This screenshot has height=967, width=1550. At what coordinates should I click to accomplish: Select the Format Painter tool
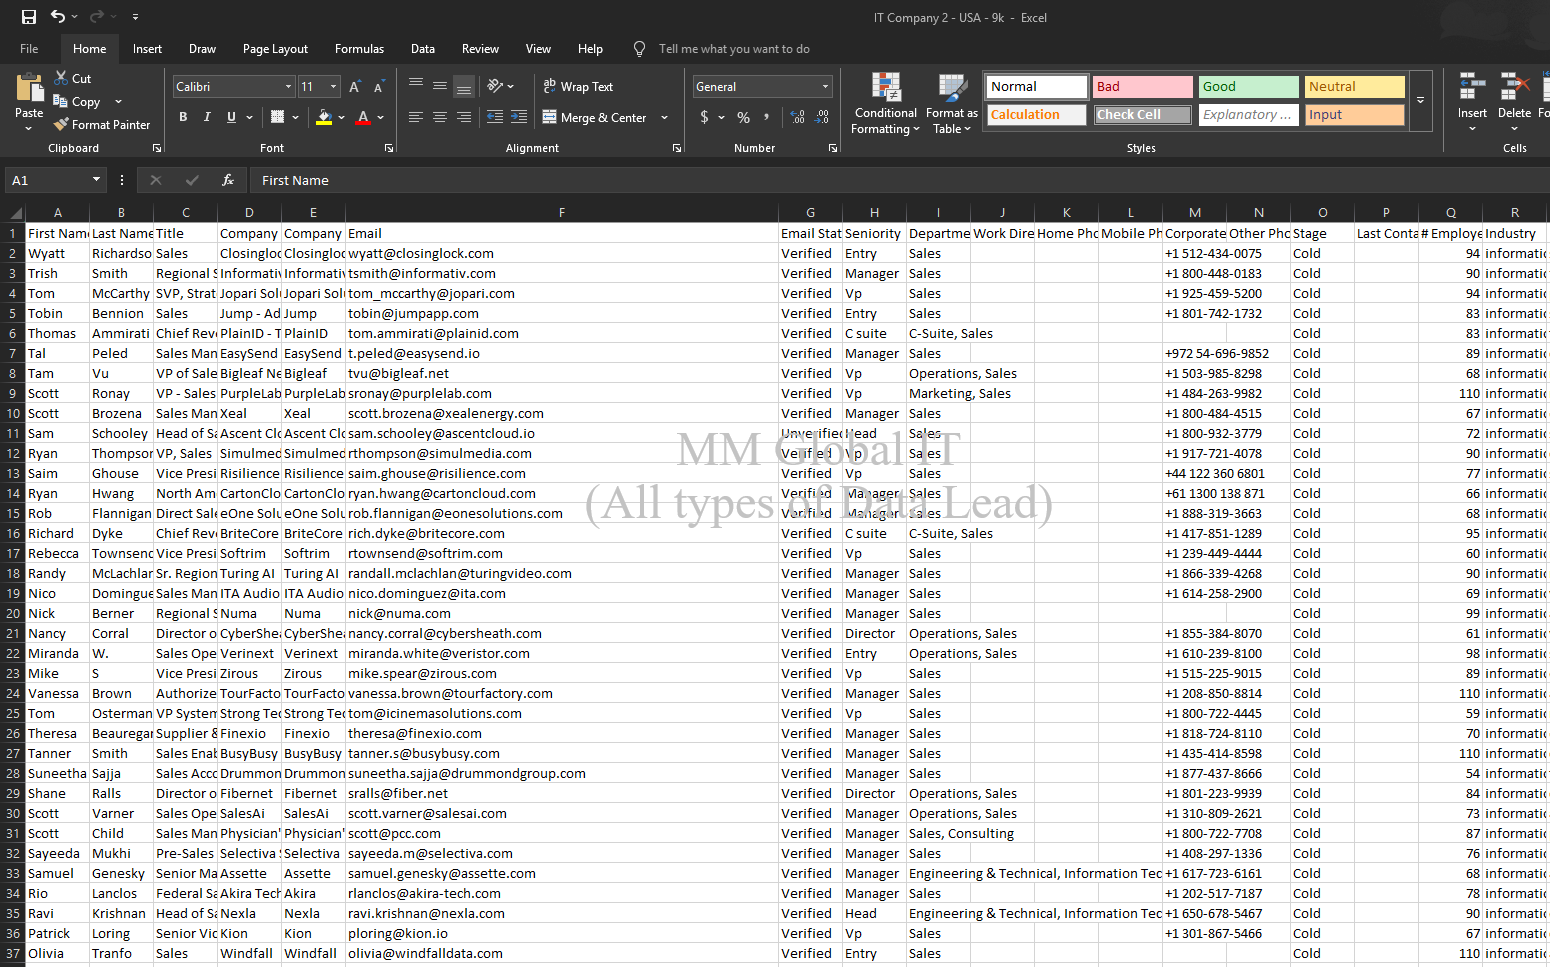click(x=102, y=125)
